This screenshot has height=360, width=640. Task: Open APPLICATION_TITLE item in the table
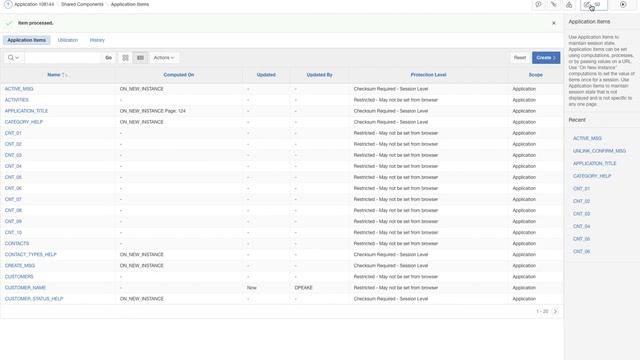tap(27, 111)
